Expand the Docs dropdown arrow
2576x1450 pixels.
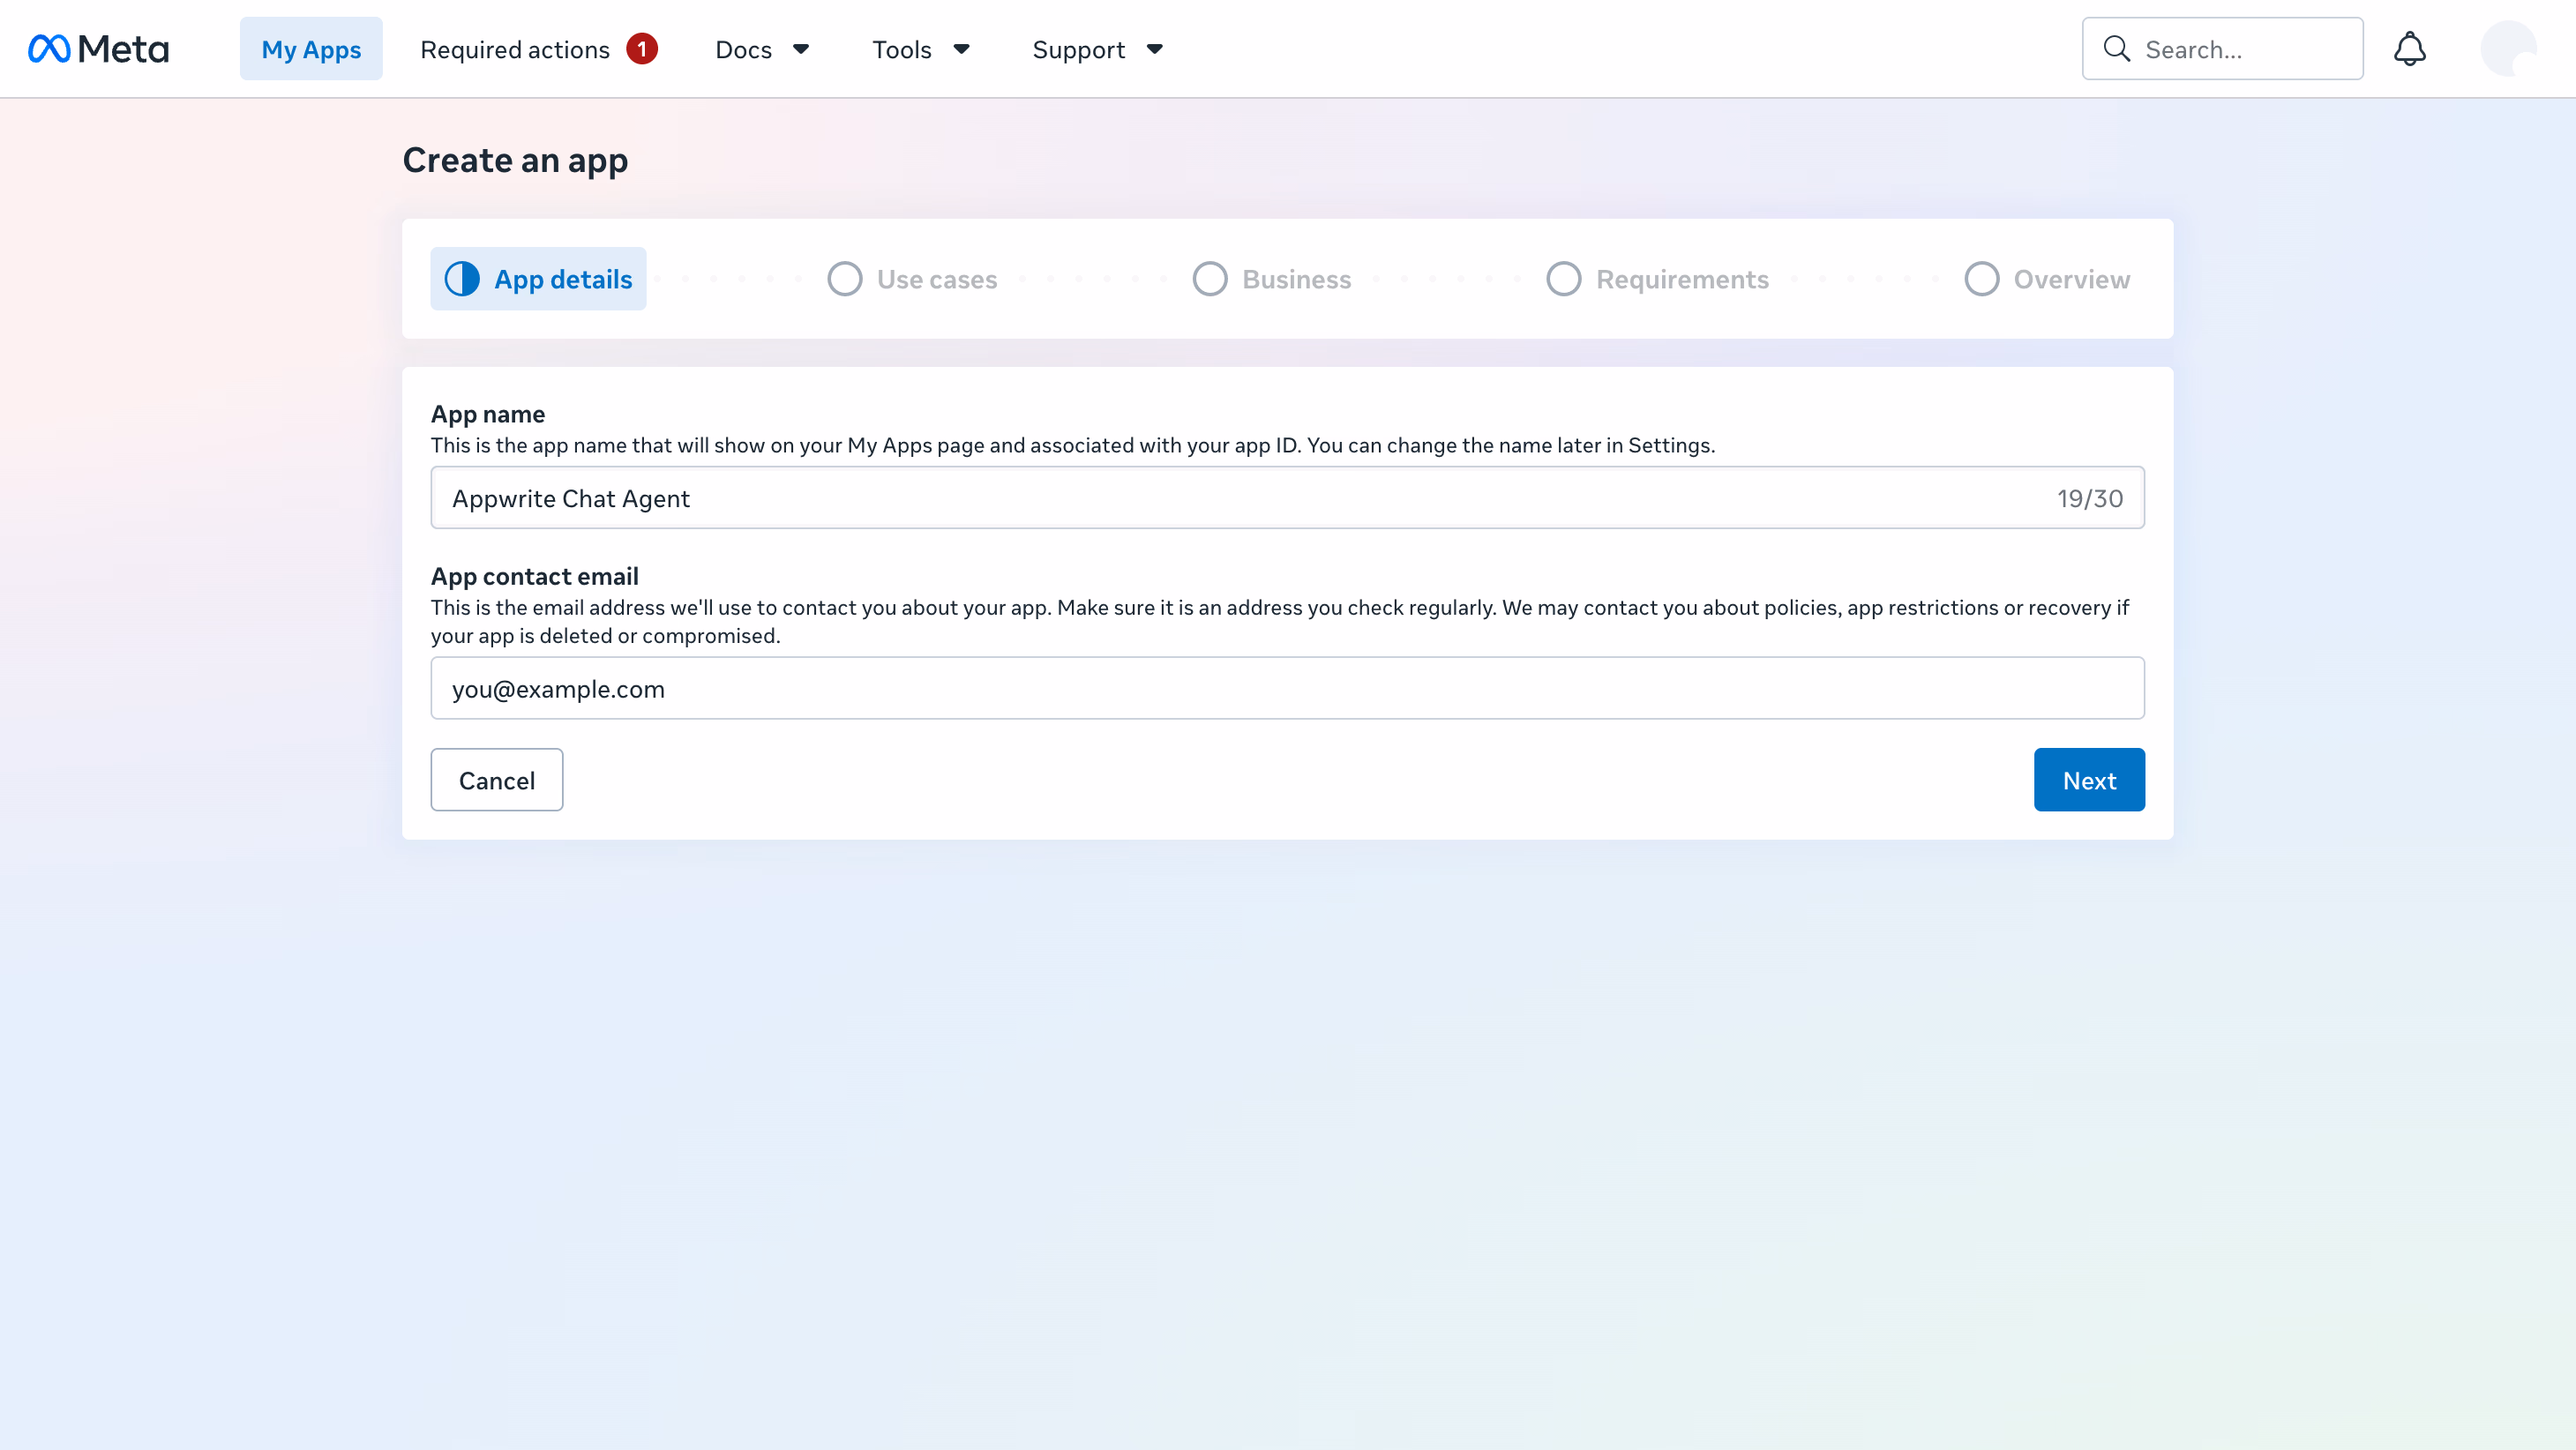pyautogui.click(x=801, y=49)
